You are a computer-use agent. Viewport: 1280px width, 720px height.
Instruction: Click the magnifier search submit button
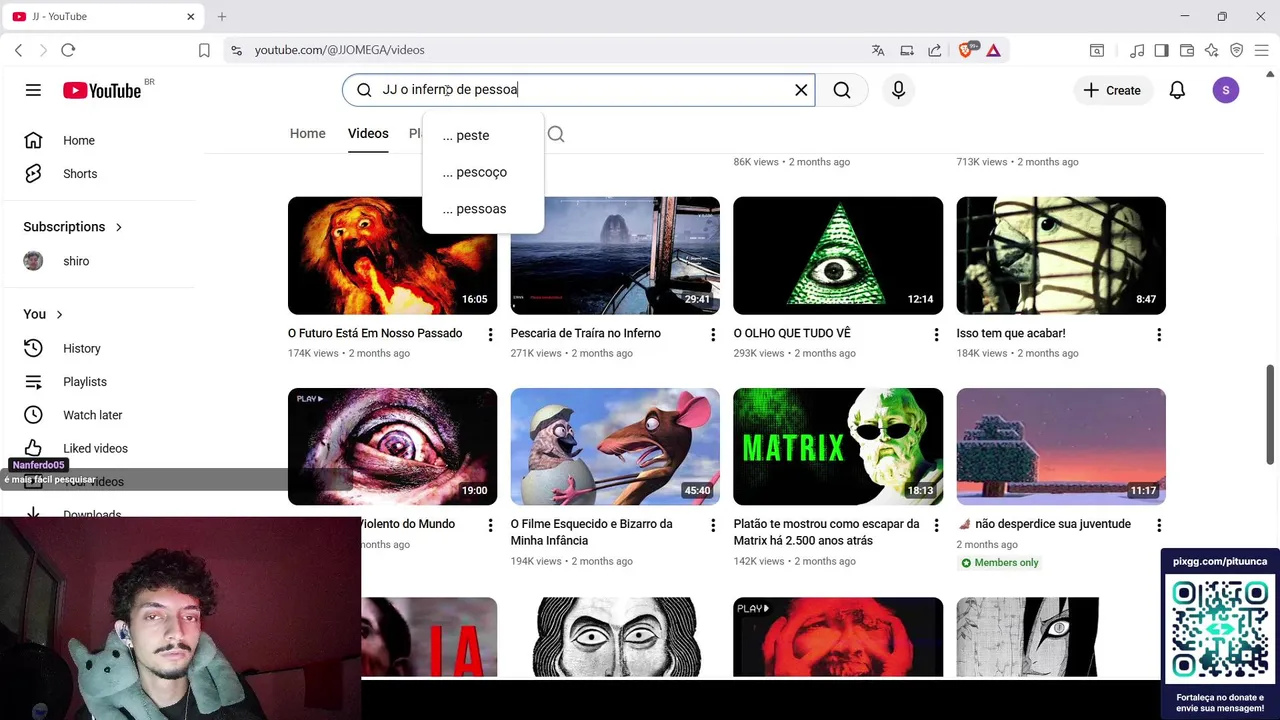[x=842, y=90]
